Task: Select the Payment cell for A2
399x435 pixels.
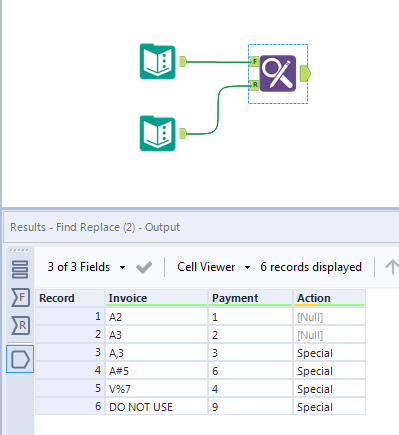Action: (250, 317)
